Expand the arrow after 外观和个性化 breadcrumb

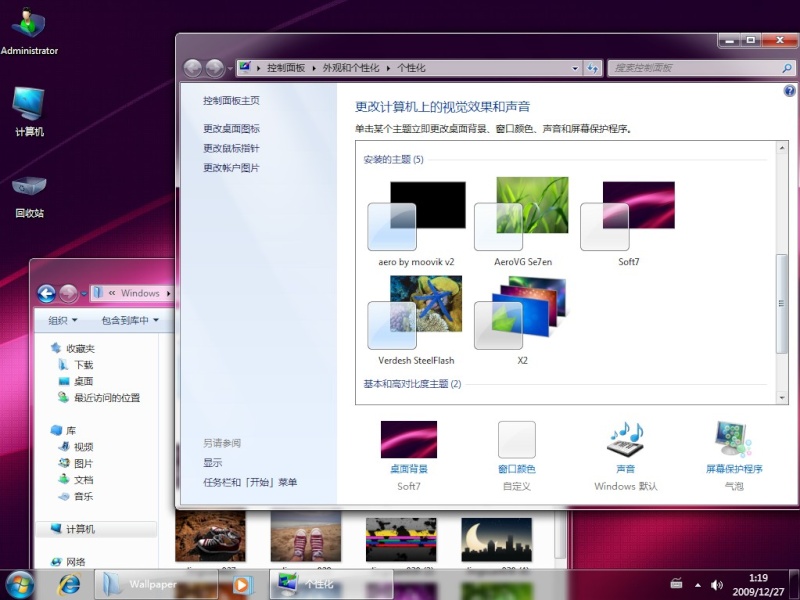(388, 68)
